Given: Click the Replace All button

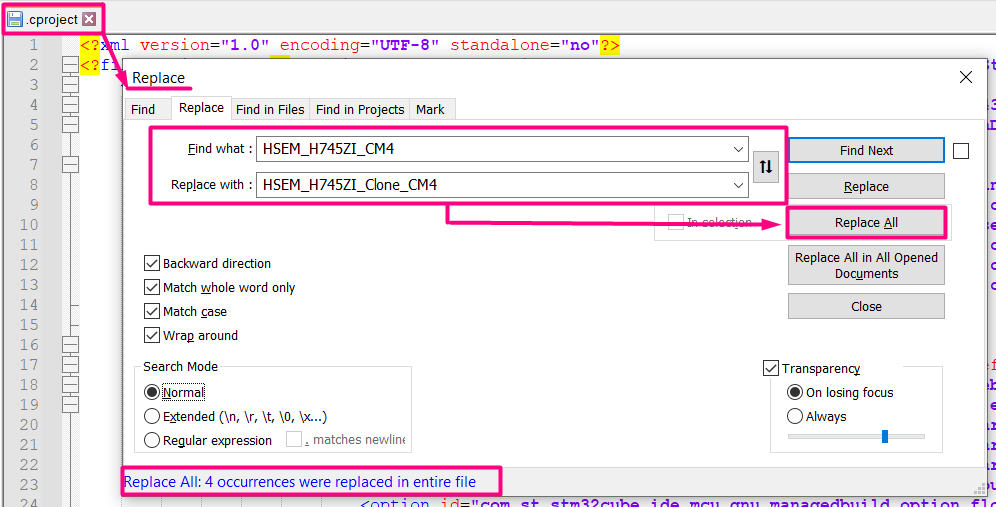Looking at the screenshot, I should (866, 223).
